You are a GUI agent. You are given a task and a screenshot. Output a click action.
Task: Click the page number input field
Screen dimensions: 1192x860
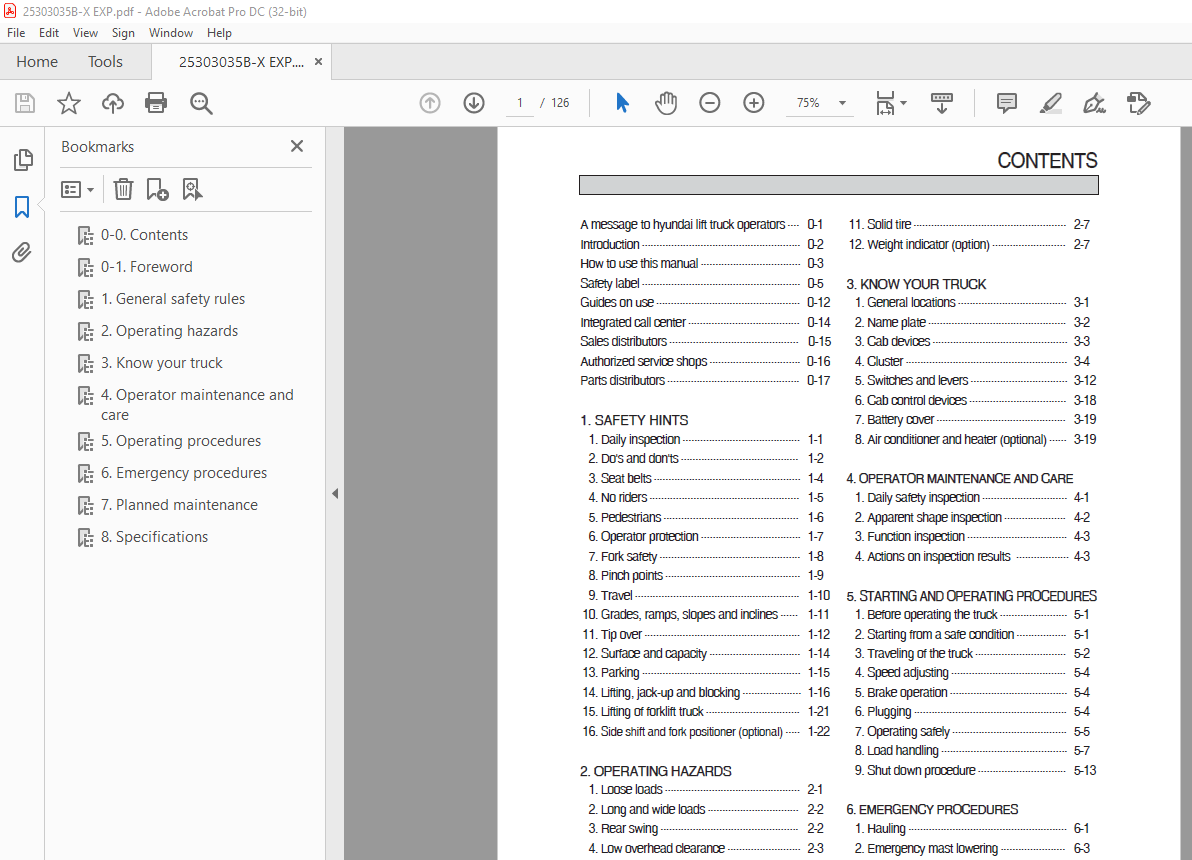click(520, 103)
